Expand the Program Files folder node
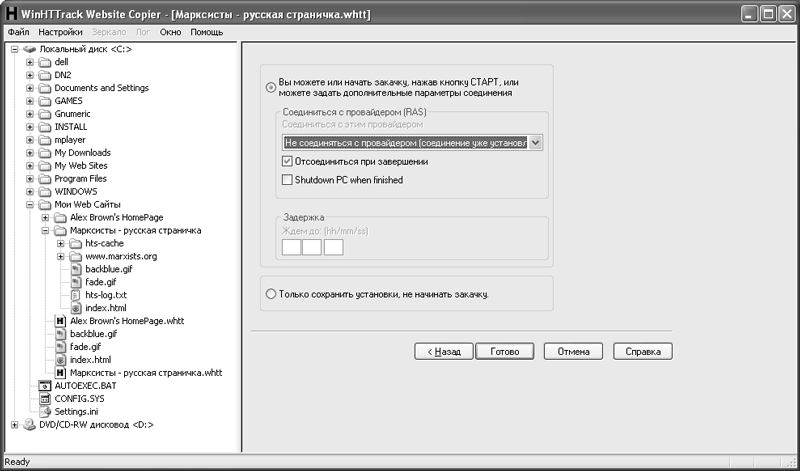800x471 pixels. tap(30, 178)
